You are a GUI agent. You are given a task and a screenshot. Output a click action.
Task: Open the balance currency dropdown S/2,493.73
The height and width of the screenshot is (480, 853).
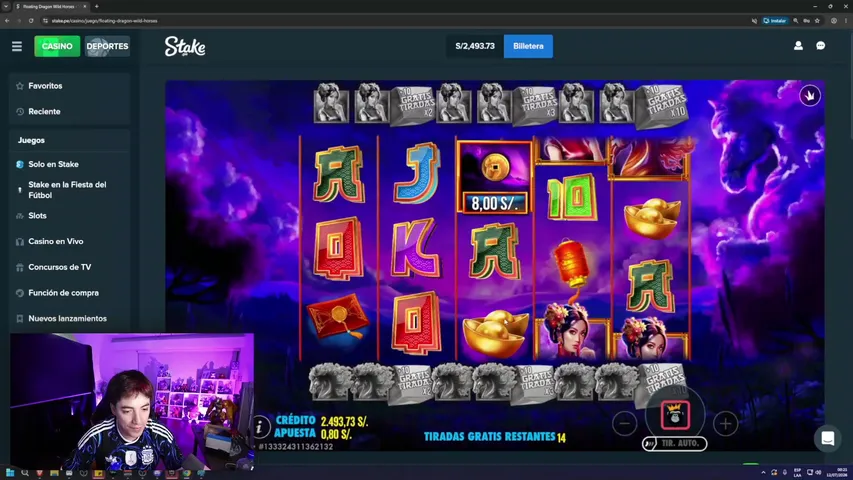pos(475,46)
